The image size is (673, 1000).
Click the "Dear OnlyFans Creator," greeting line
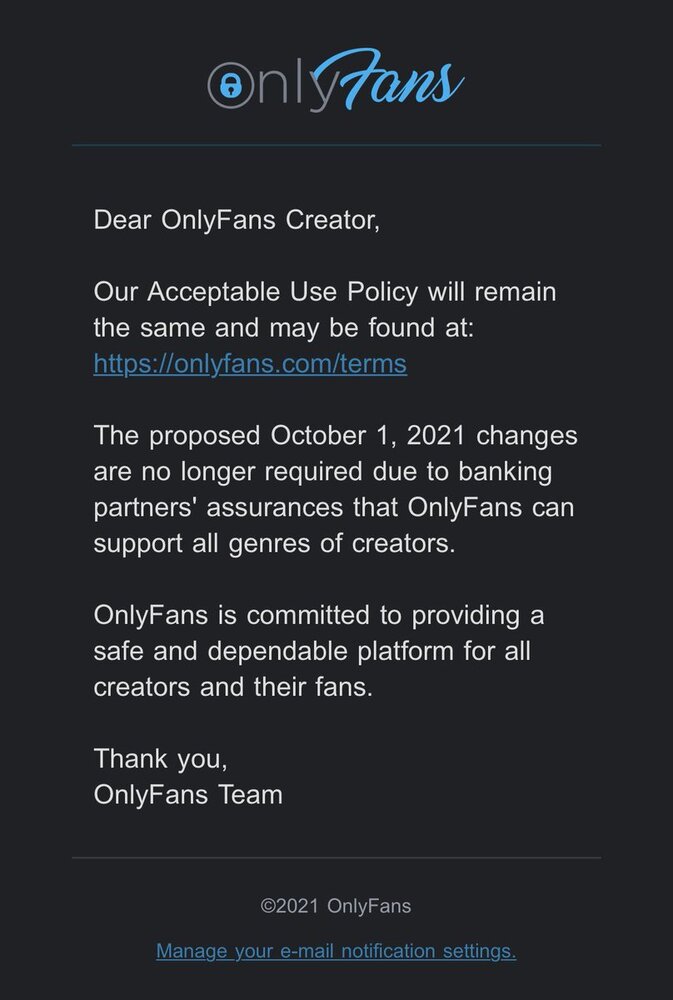tap(237, 220)
